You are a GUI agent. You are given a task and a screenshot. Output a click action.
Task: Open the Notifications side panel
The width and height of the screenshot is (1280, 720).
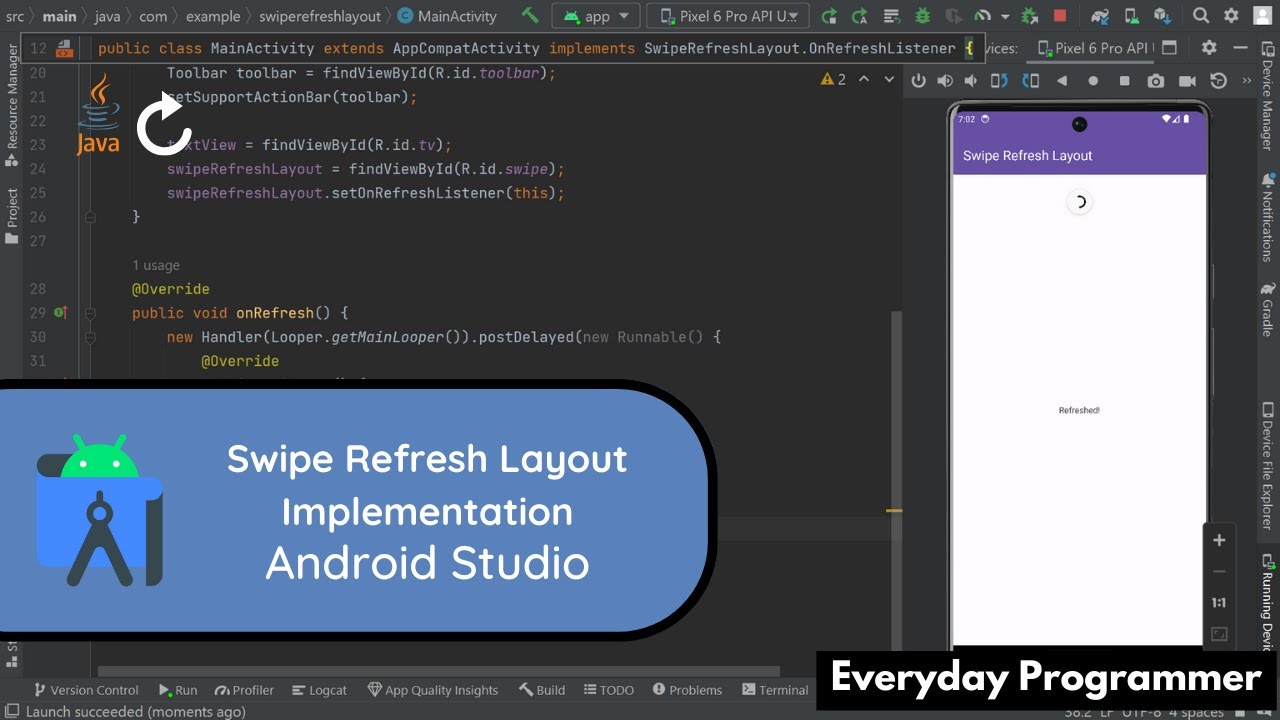click(1268, 217)
